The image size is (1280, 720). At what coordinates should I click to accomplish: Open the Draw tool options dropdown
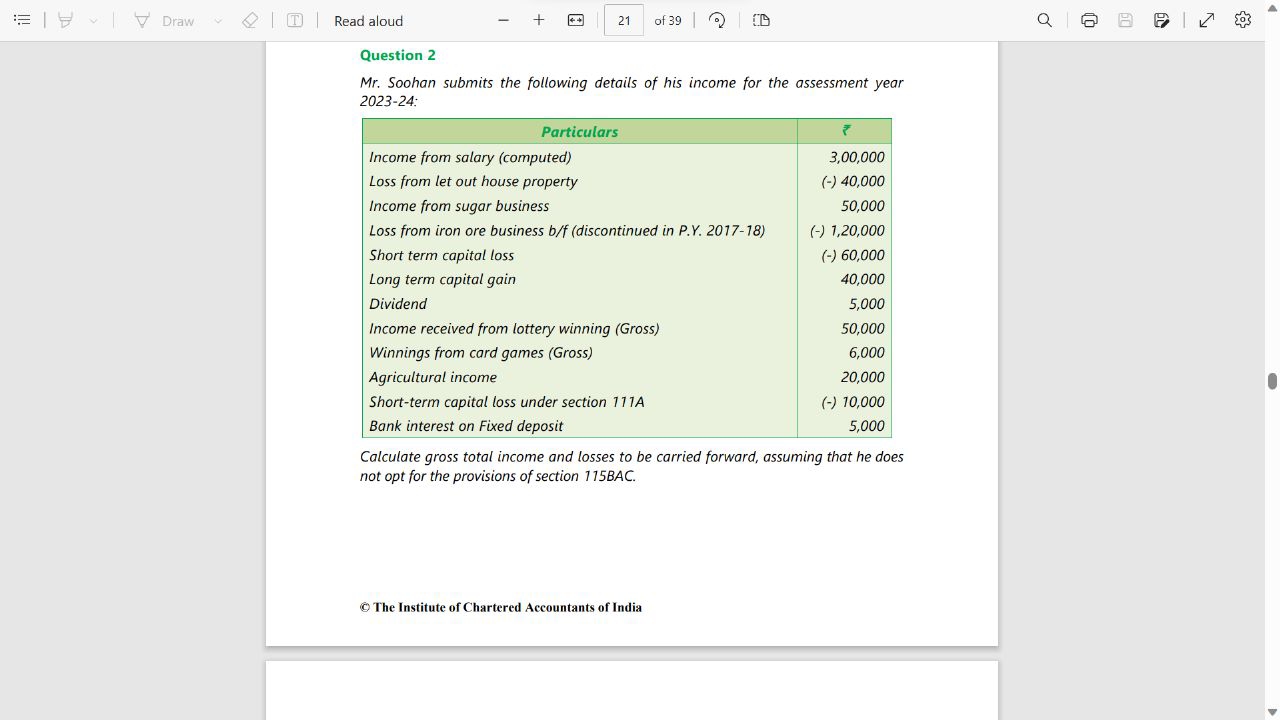(x=218, y=20)
